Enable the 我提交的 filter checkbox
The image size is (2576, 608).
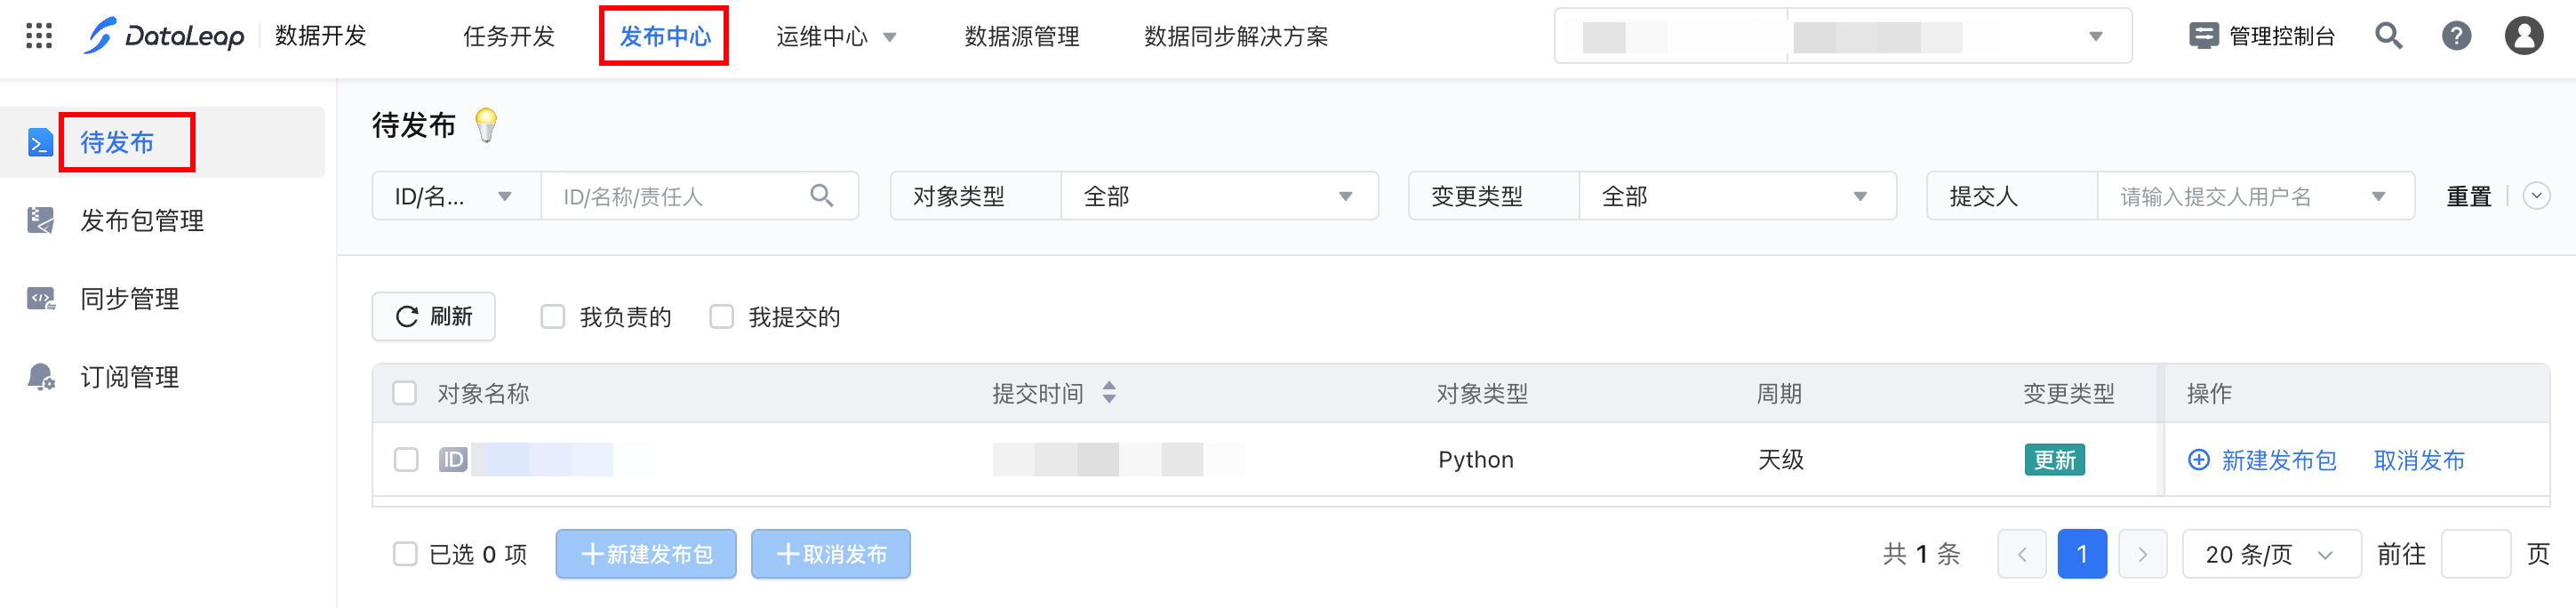click(x=721, y=317)
